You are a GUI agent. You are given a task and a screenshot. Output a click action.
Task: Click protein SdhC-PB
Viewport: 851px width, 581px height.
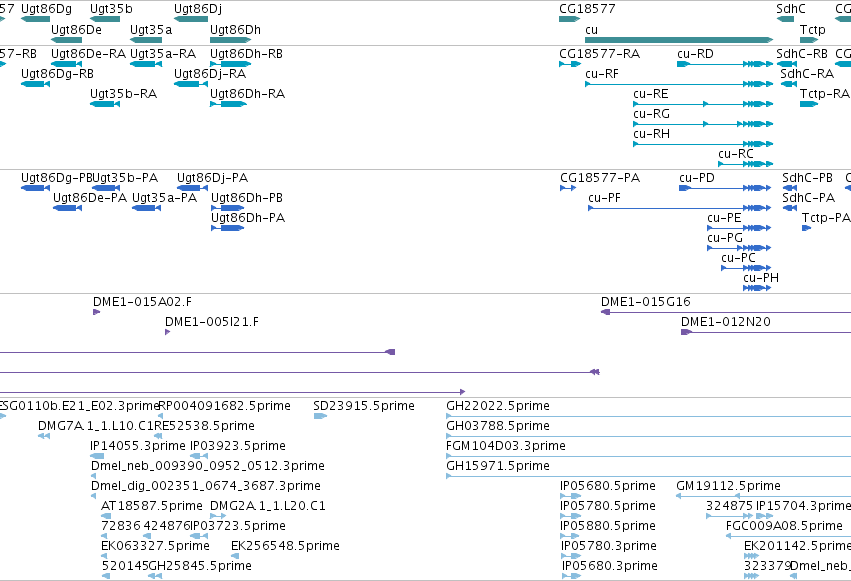tap(790, 188)
